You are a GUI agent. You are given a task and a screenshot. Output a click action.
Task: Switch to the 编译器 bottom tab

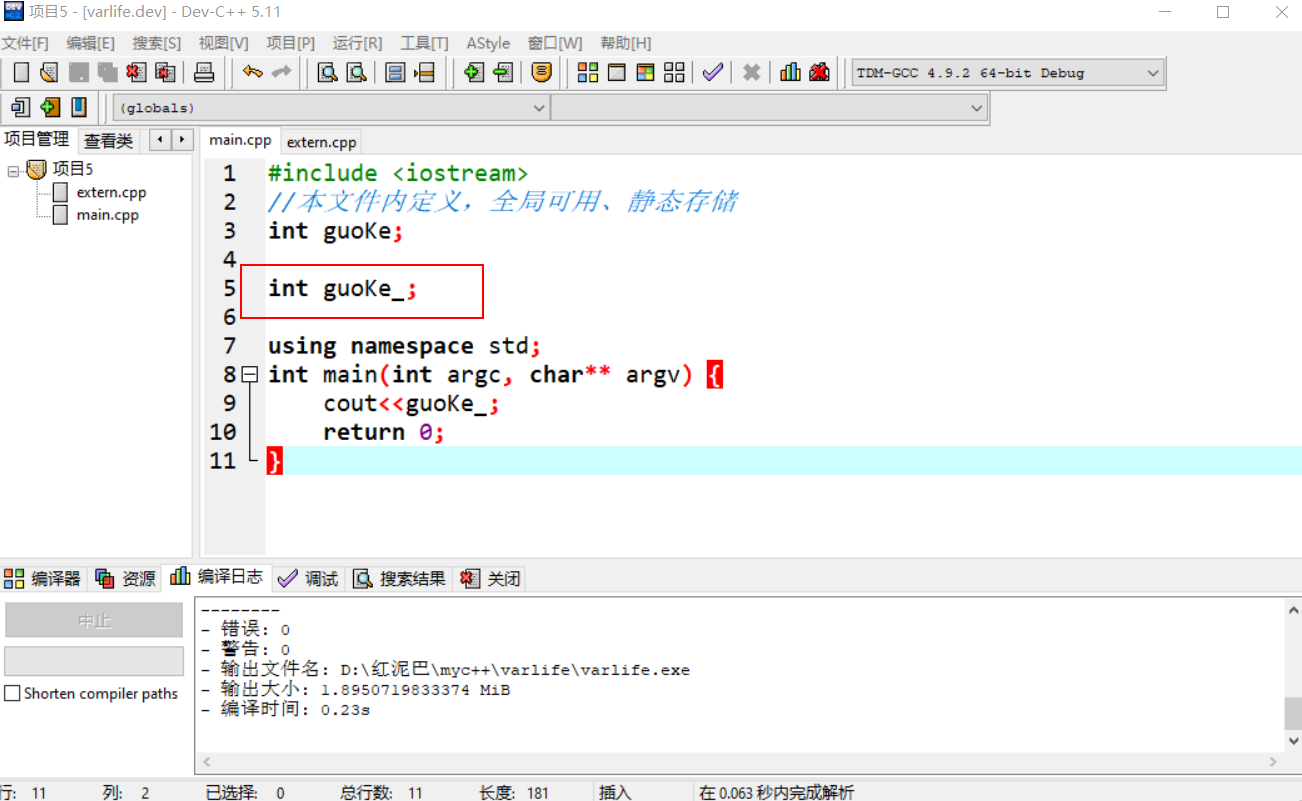tap(43, 578)
